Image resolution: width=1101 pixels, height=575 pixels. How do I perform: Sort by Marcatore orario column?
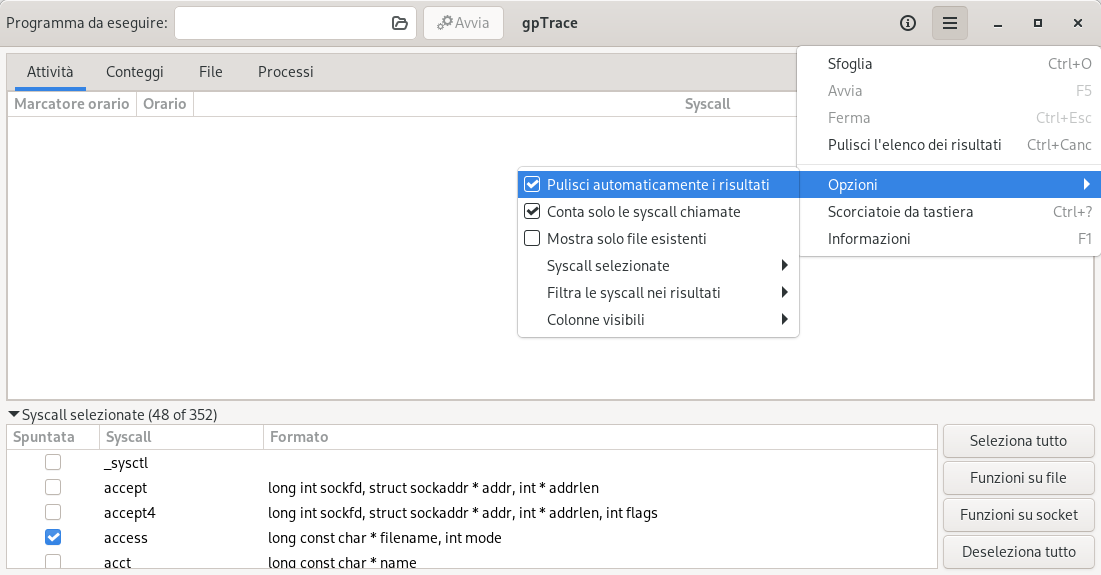point(72,104)
